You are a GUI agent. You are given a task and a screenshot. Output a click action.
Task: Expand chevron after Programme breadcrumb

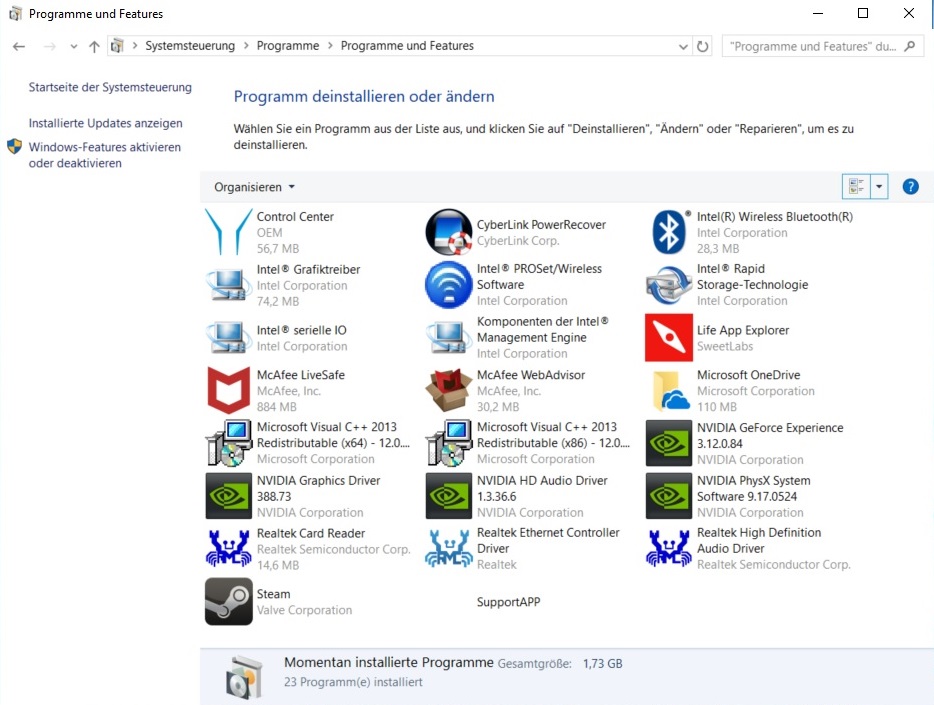(330, 46)
